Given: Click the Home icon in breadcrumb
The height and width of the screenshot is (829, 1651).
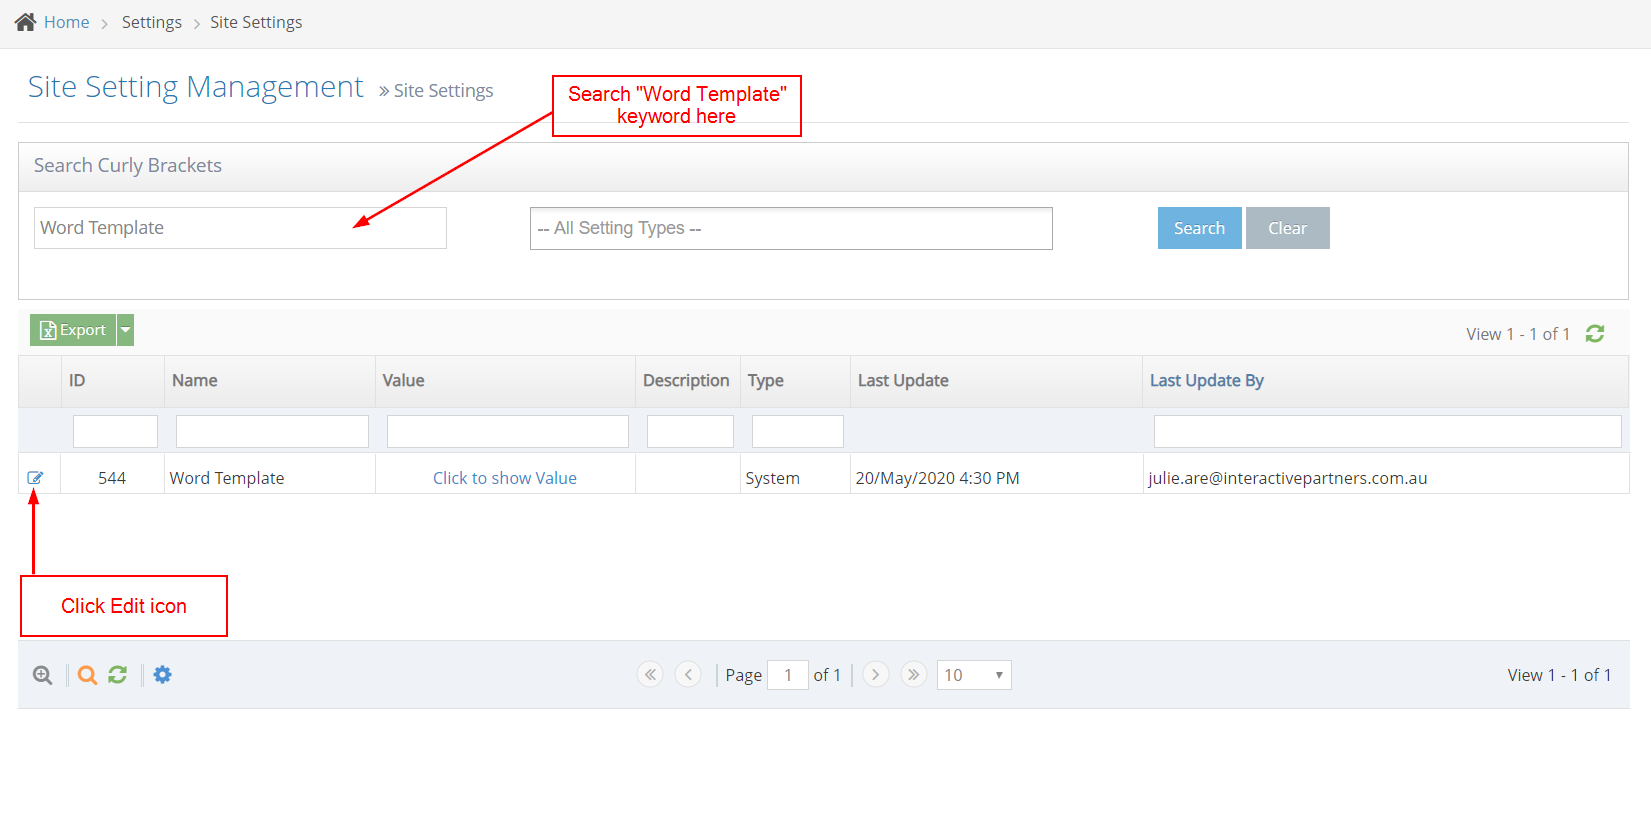Looking at the screenshot, I should (26, 22).
